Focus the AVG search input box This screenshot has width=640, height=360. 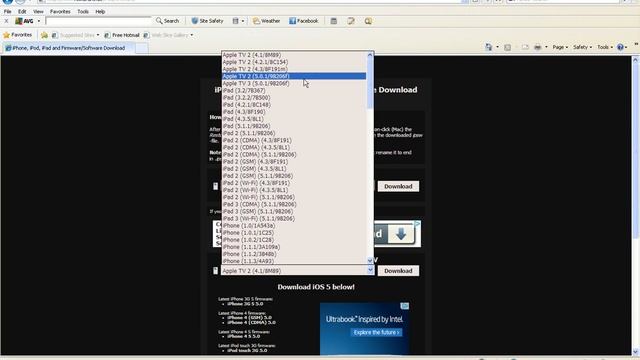(98, 21)
